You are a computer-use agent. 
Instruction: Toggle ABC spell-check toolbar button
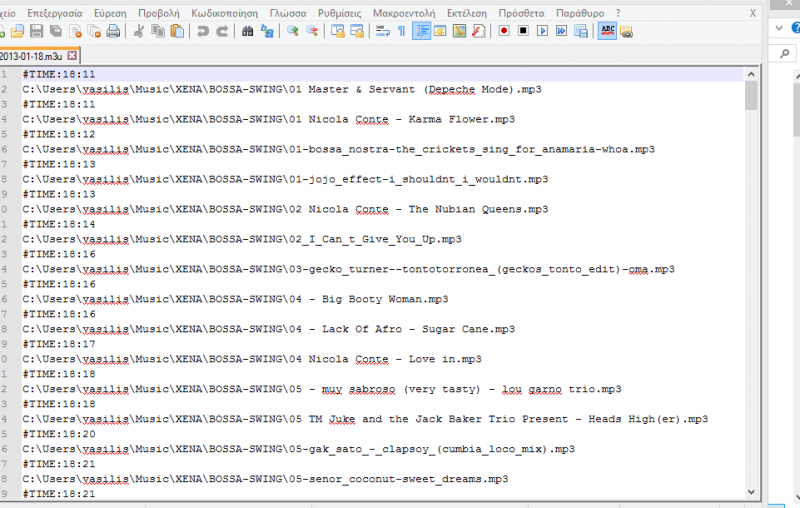[x=607, y=32]
